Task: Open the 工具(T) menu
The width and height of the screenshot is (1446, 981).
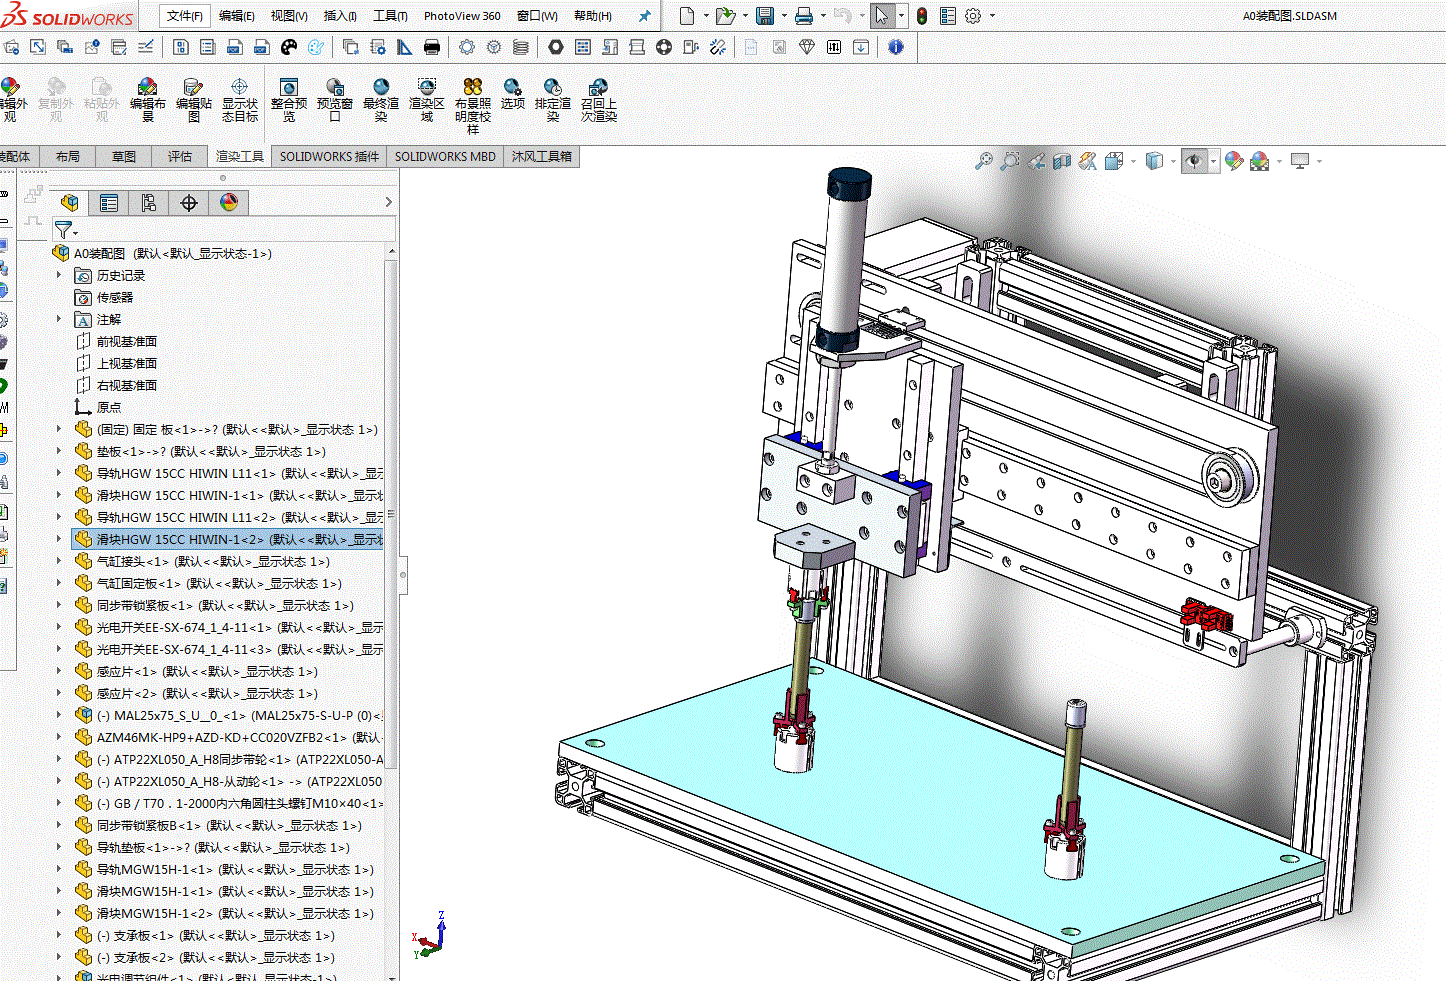Action: point(390,16)
